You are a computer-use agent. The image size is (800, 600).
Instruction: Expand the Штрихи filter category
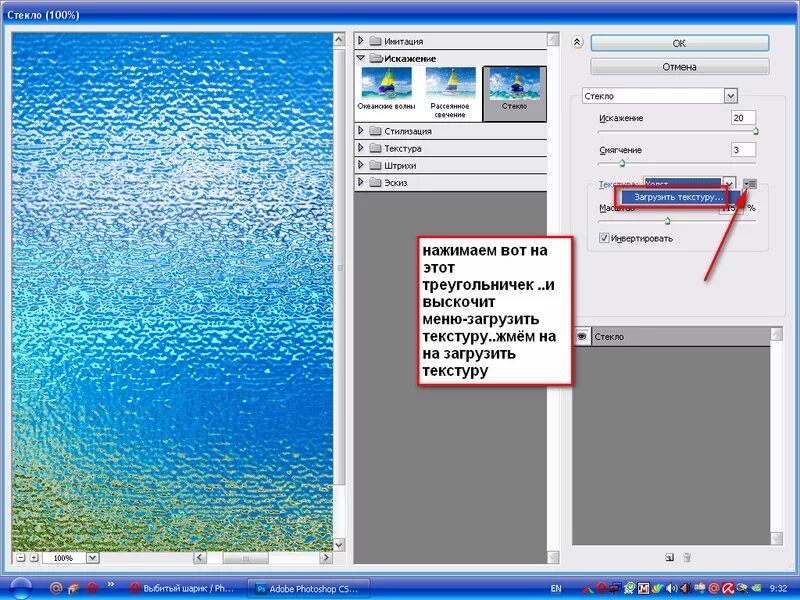pos(361,165)
